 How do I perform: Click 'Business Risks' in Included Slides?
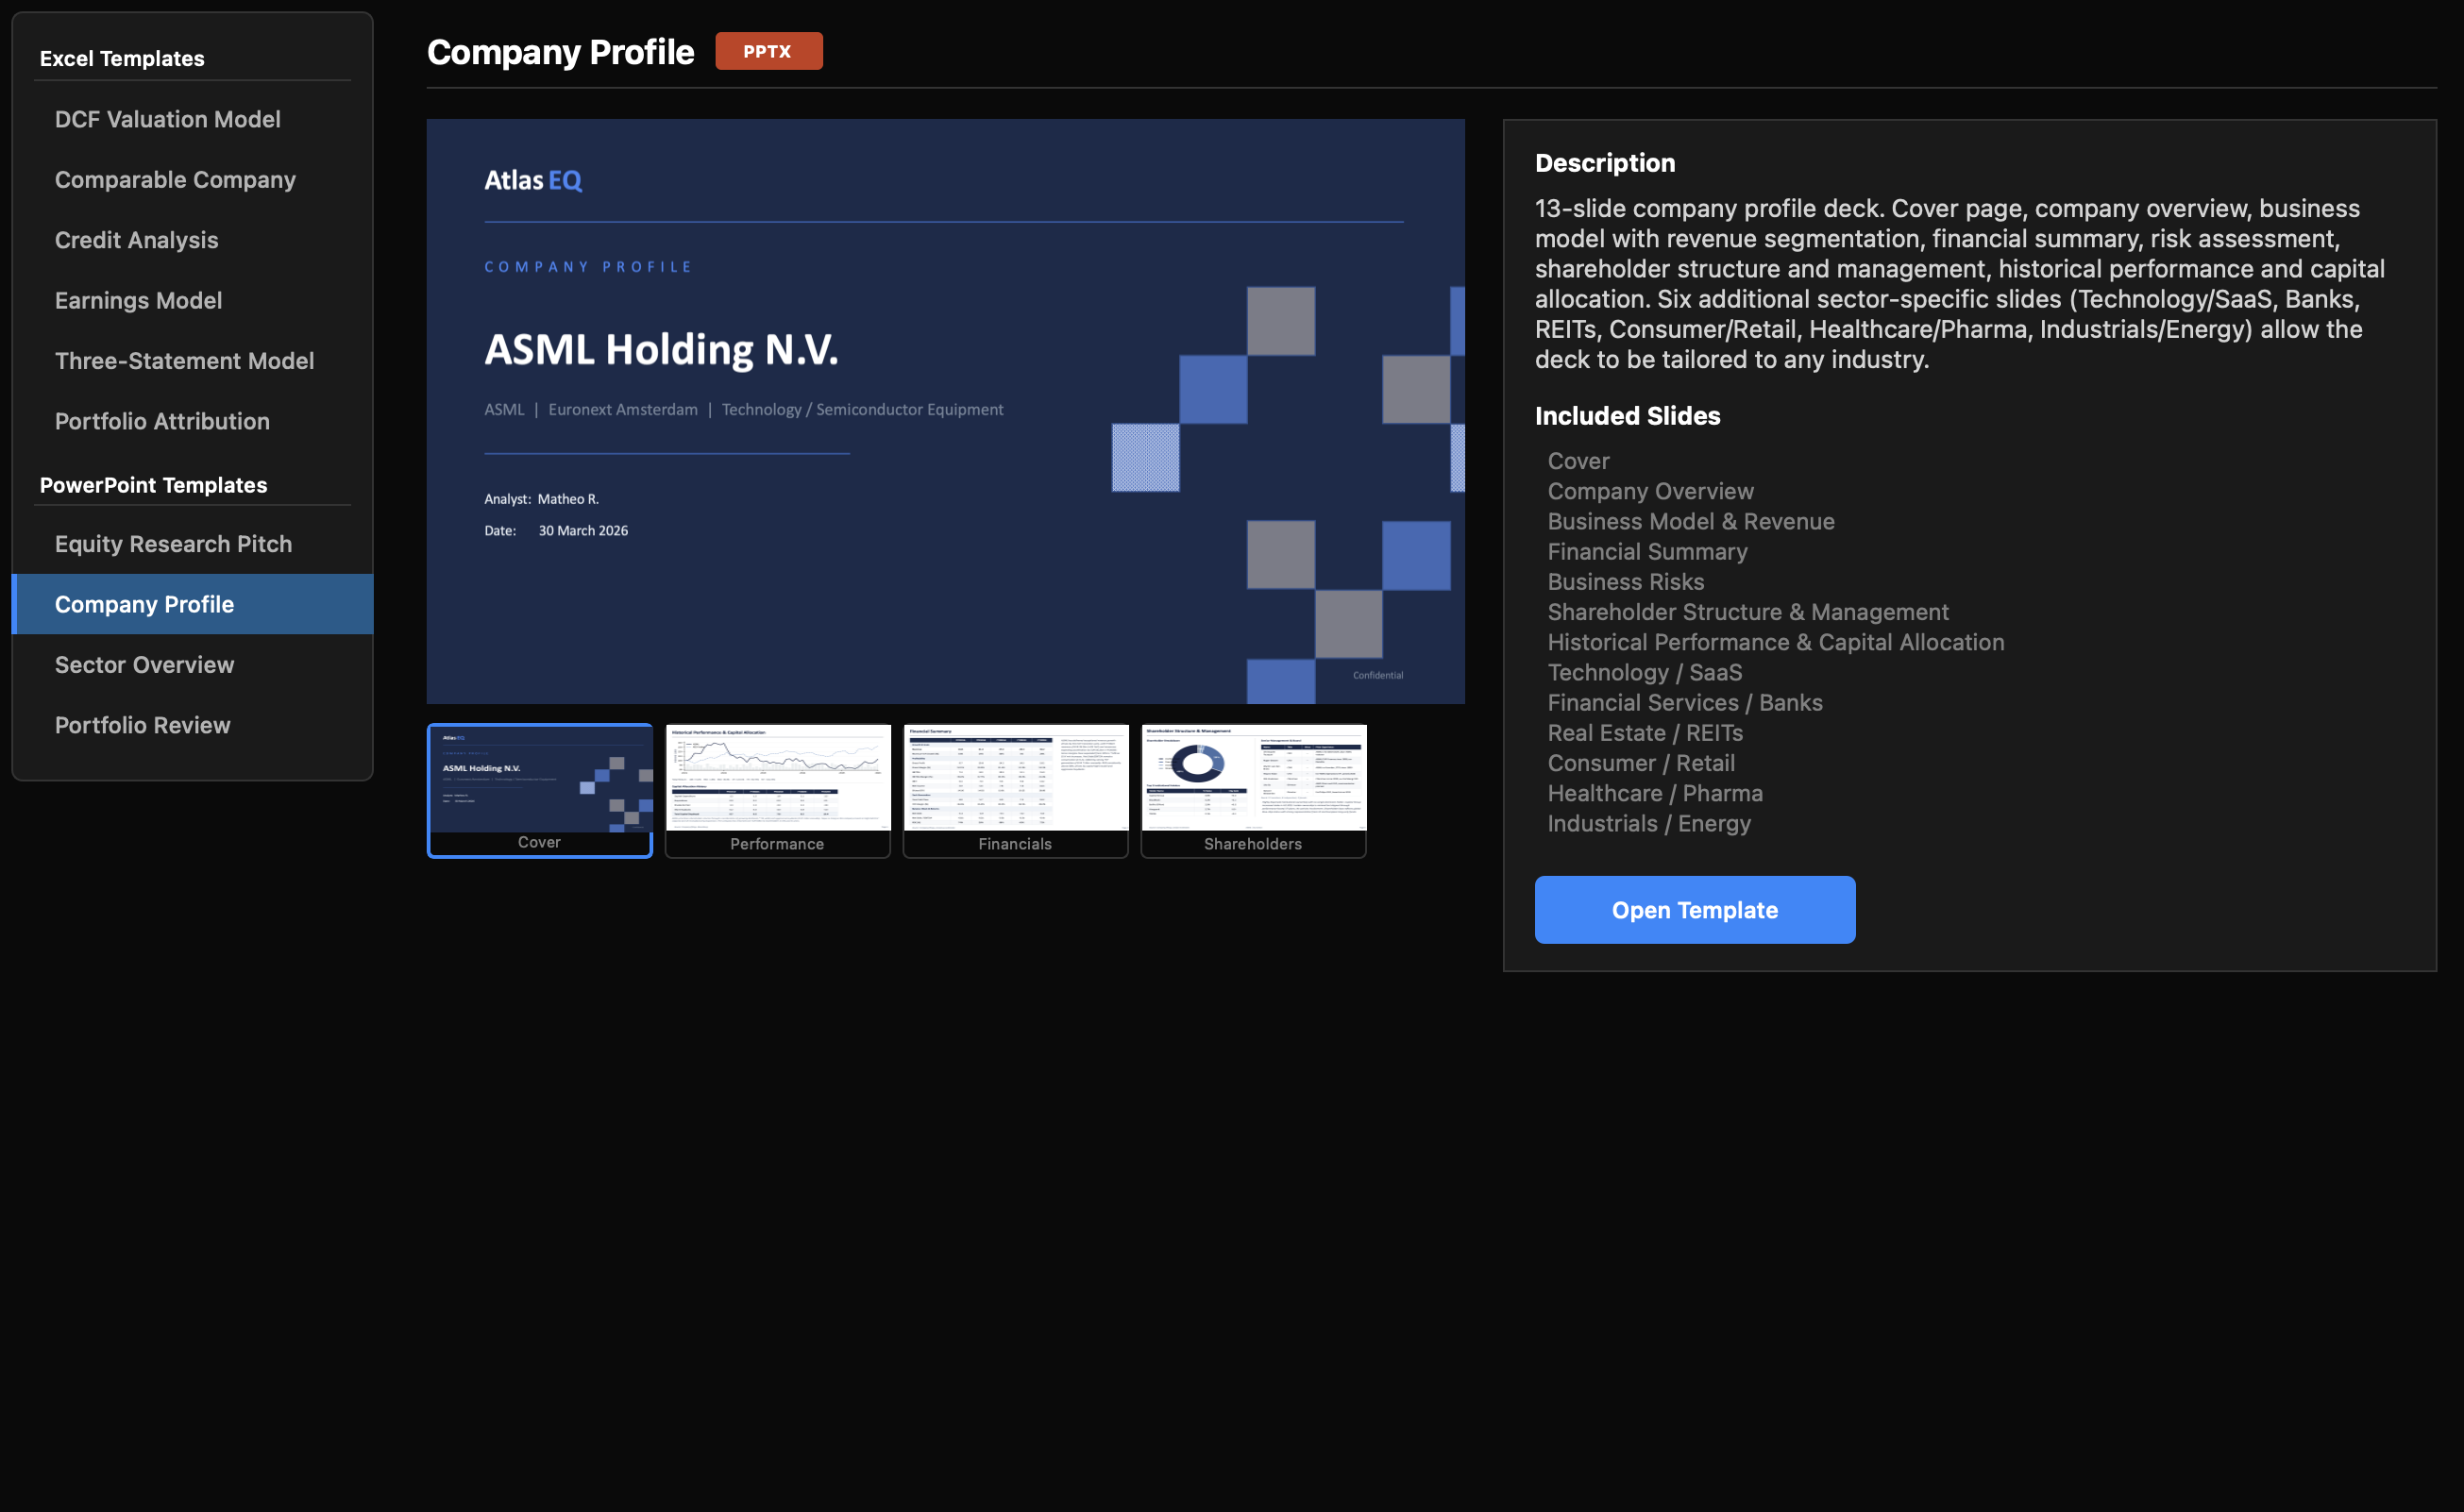1626,581
